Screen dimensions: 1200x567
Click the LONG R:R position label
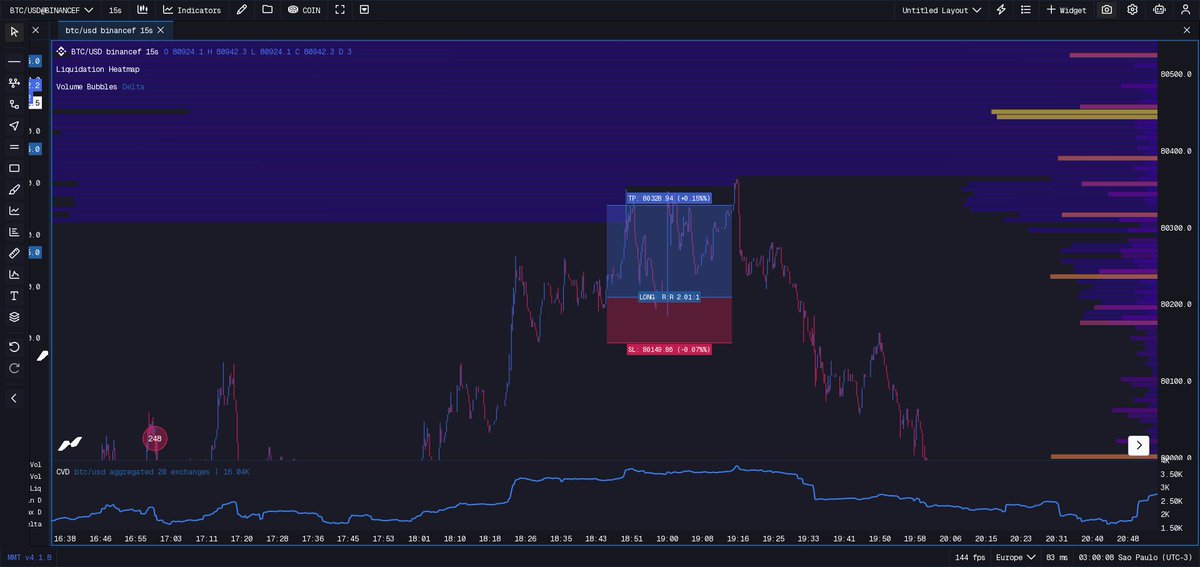(669, 297)
